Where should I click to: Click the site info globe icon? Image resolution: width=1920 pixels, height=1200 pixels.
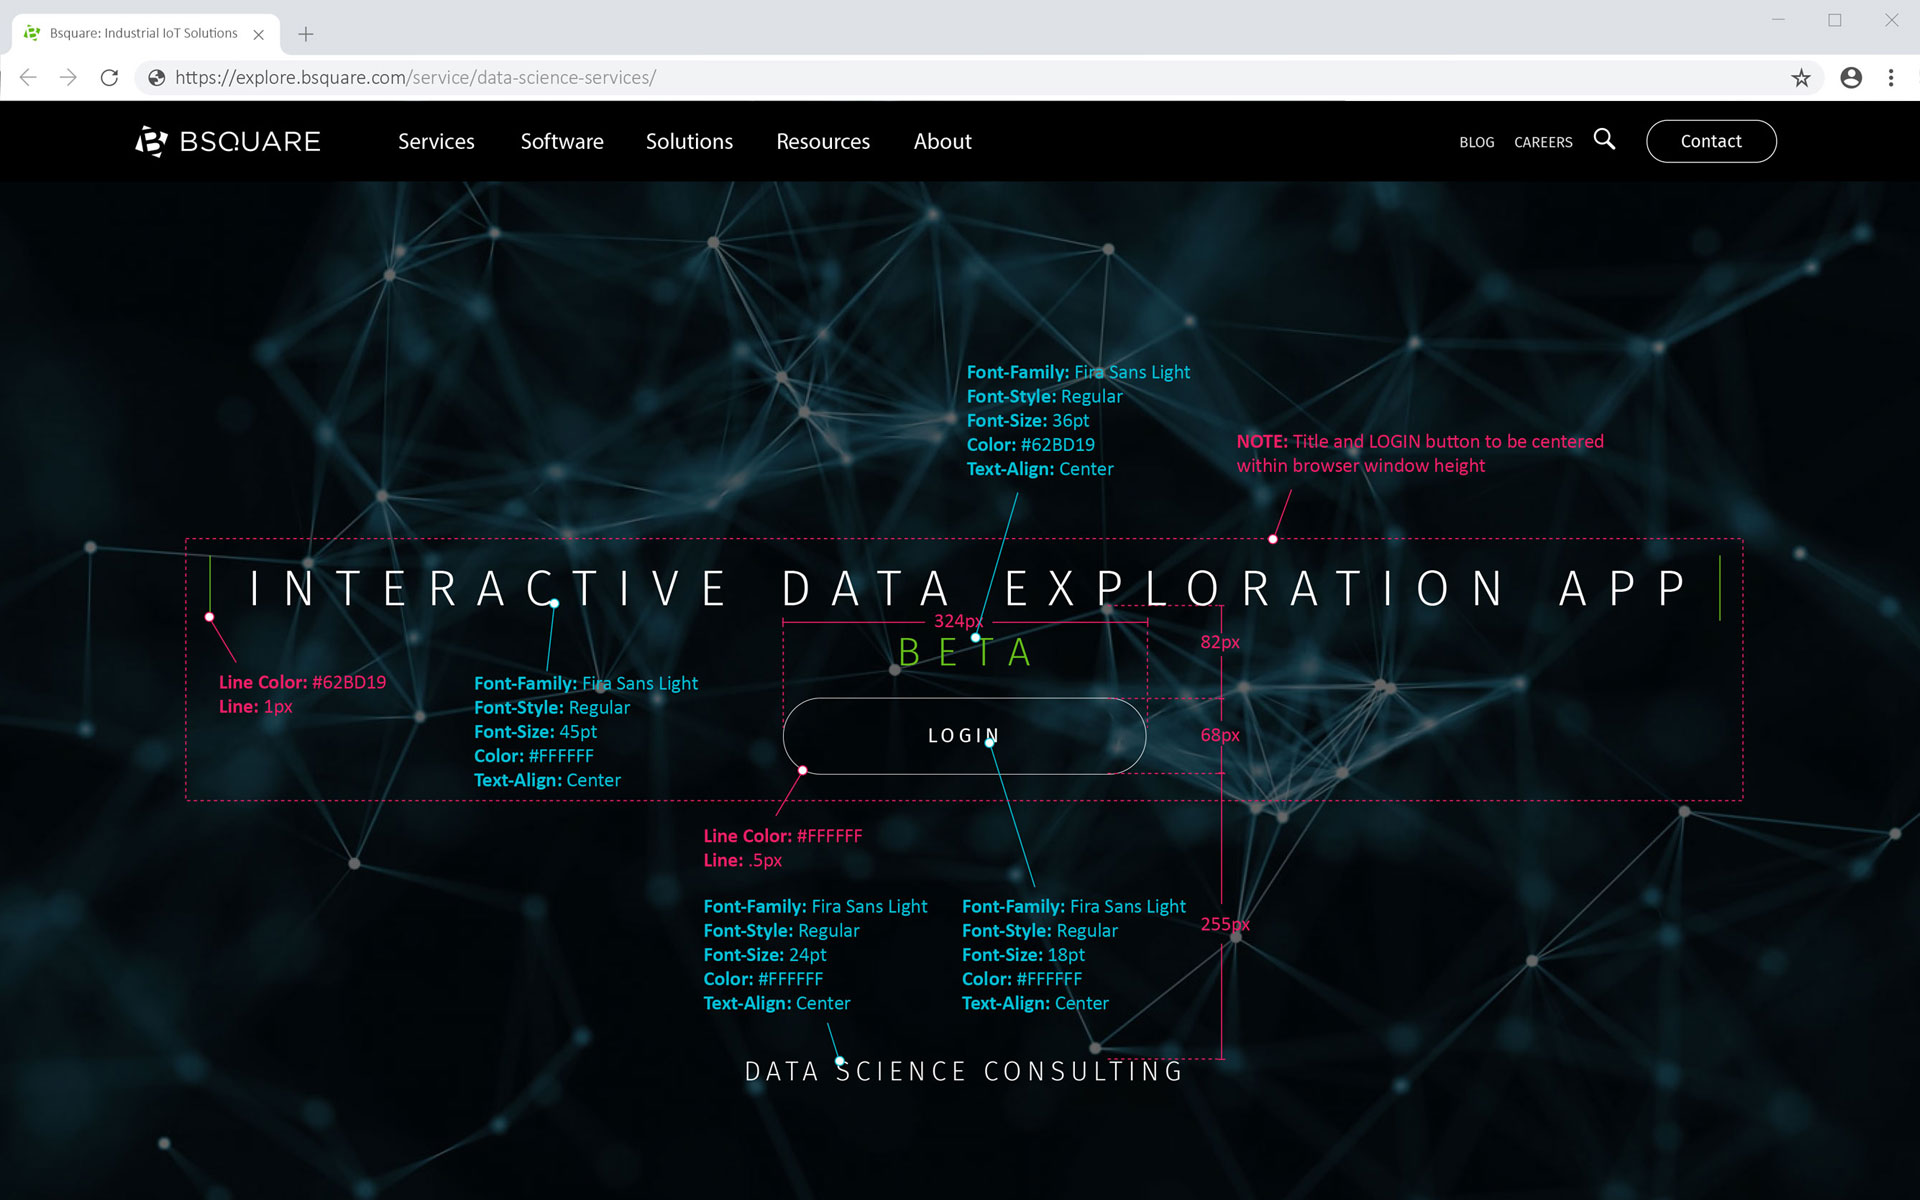click(x=156, y=77)
